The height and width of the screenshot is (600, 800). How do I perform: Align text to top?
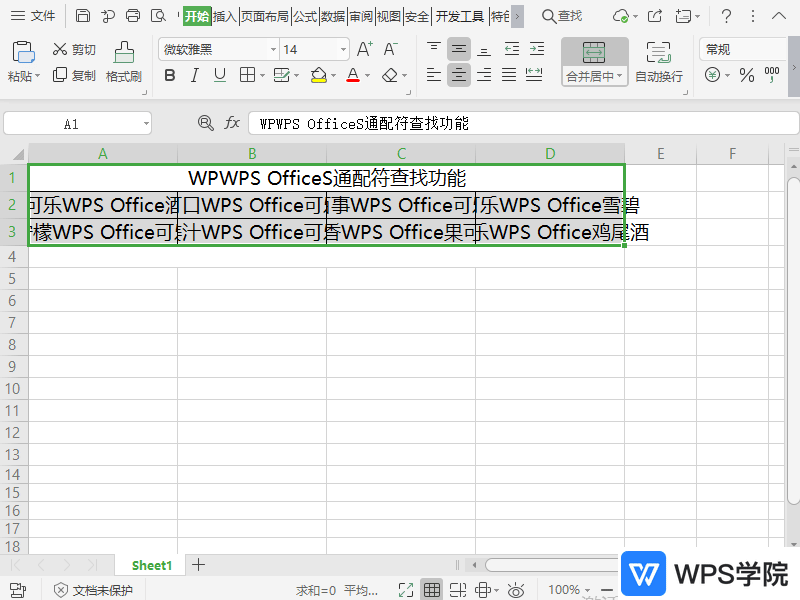tap(434, 48)
